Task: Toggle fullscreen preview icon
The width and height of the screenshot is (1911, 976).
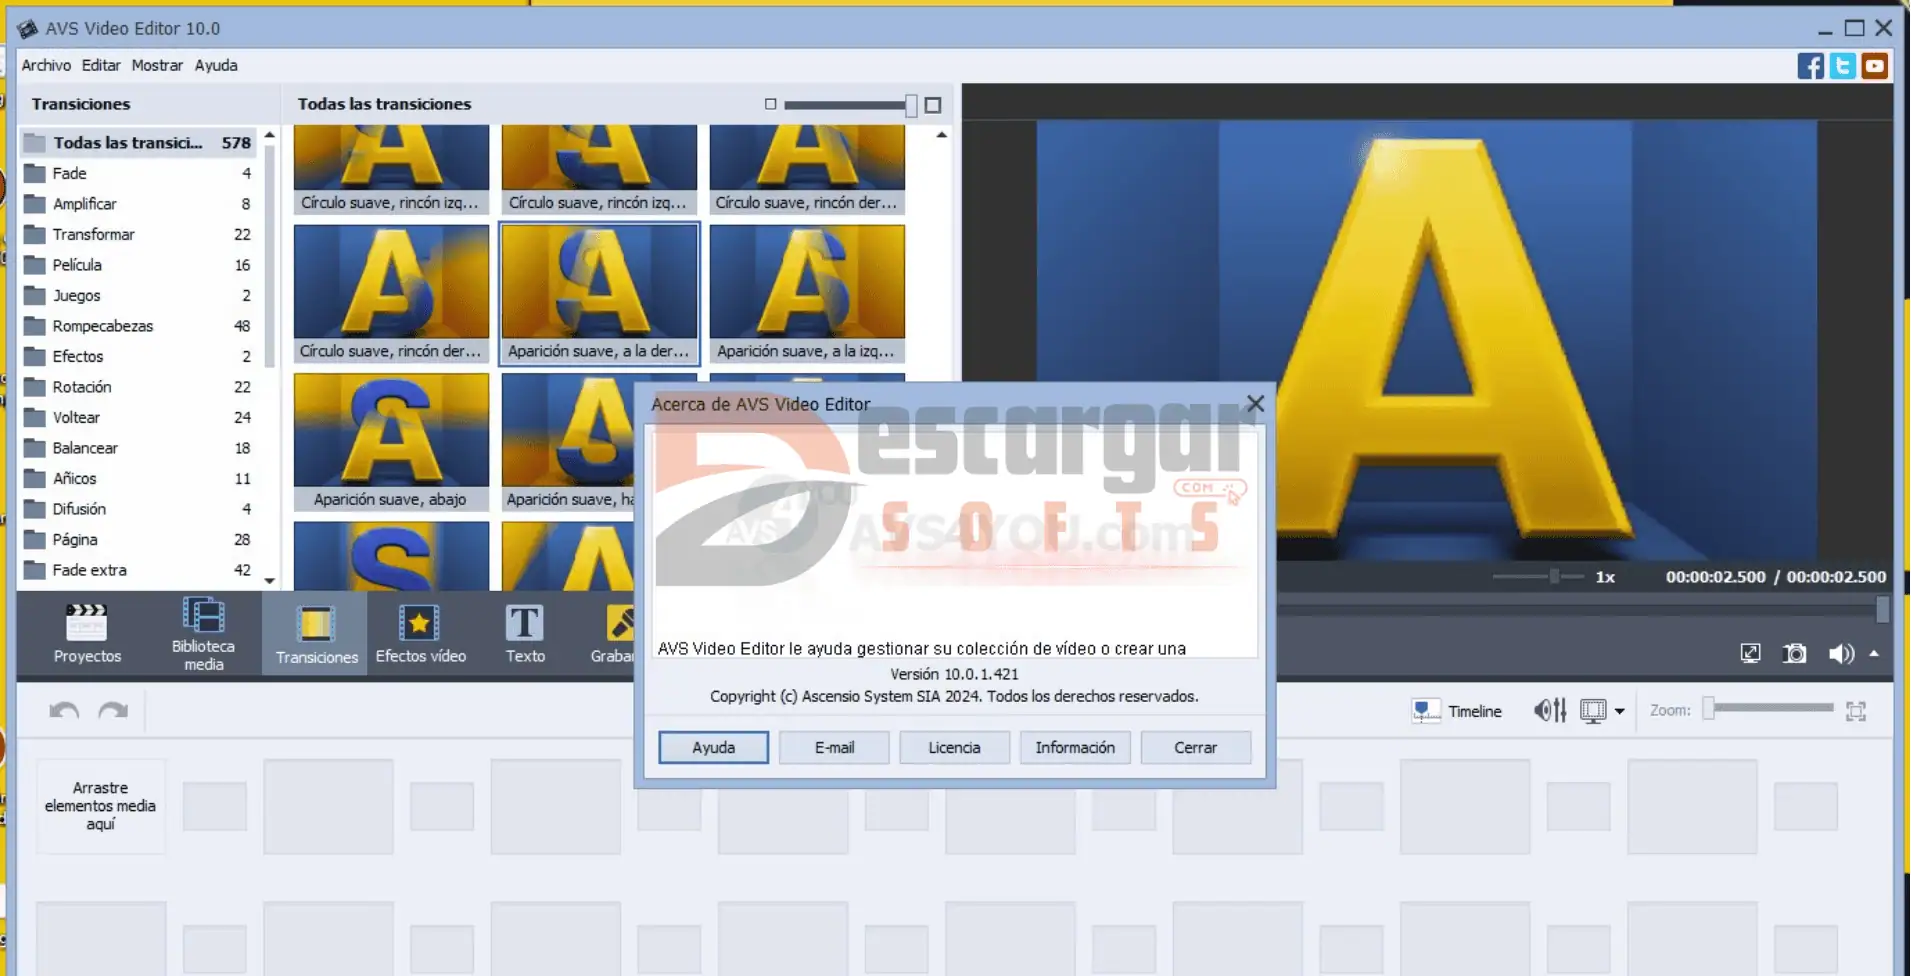Action: 1750,653
